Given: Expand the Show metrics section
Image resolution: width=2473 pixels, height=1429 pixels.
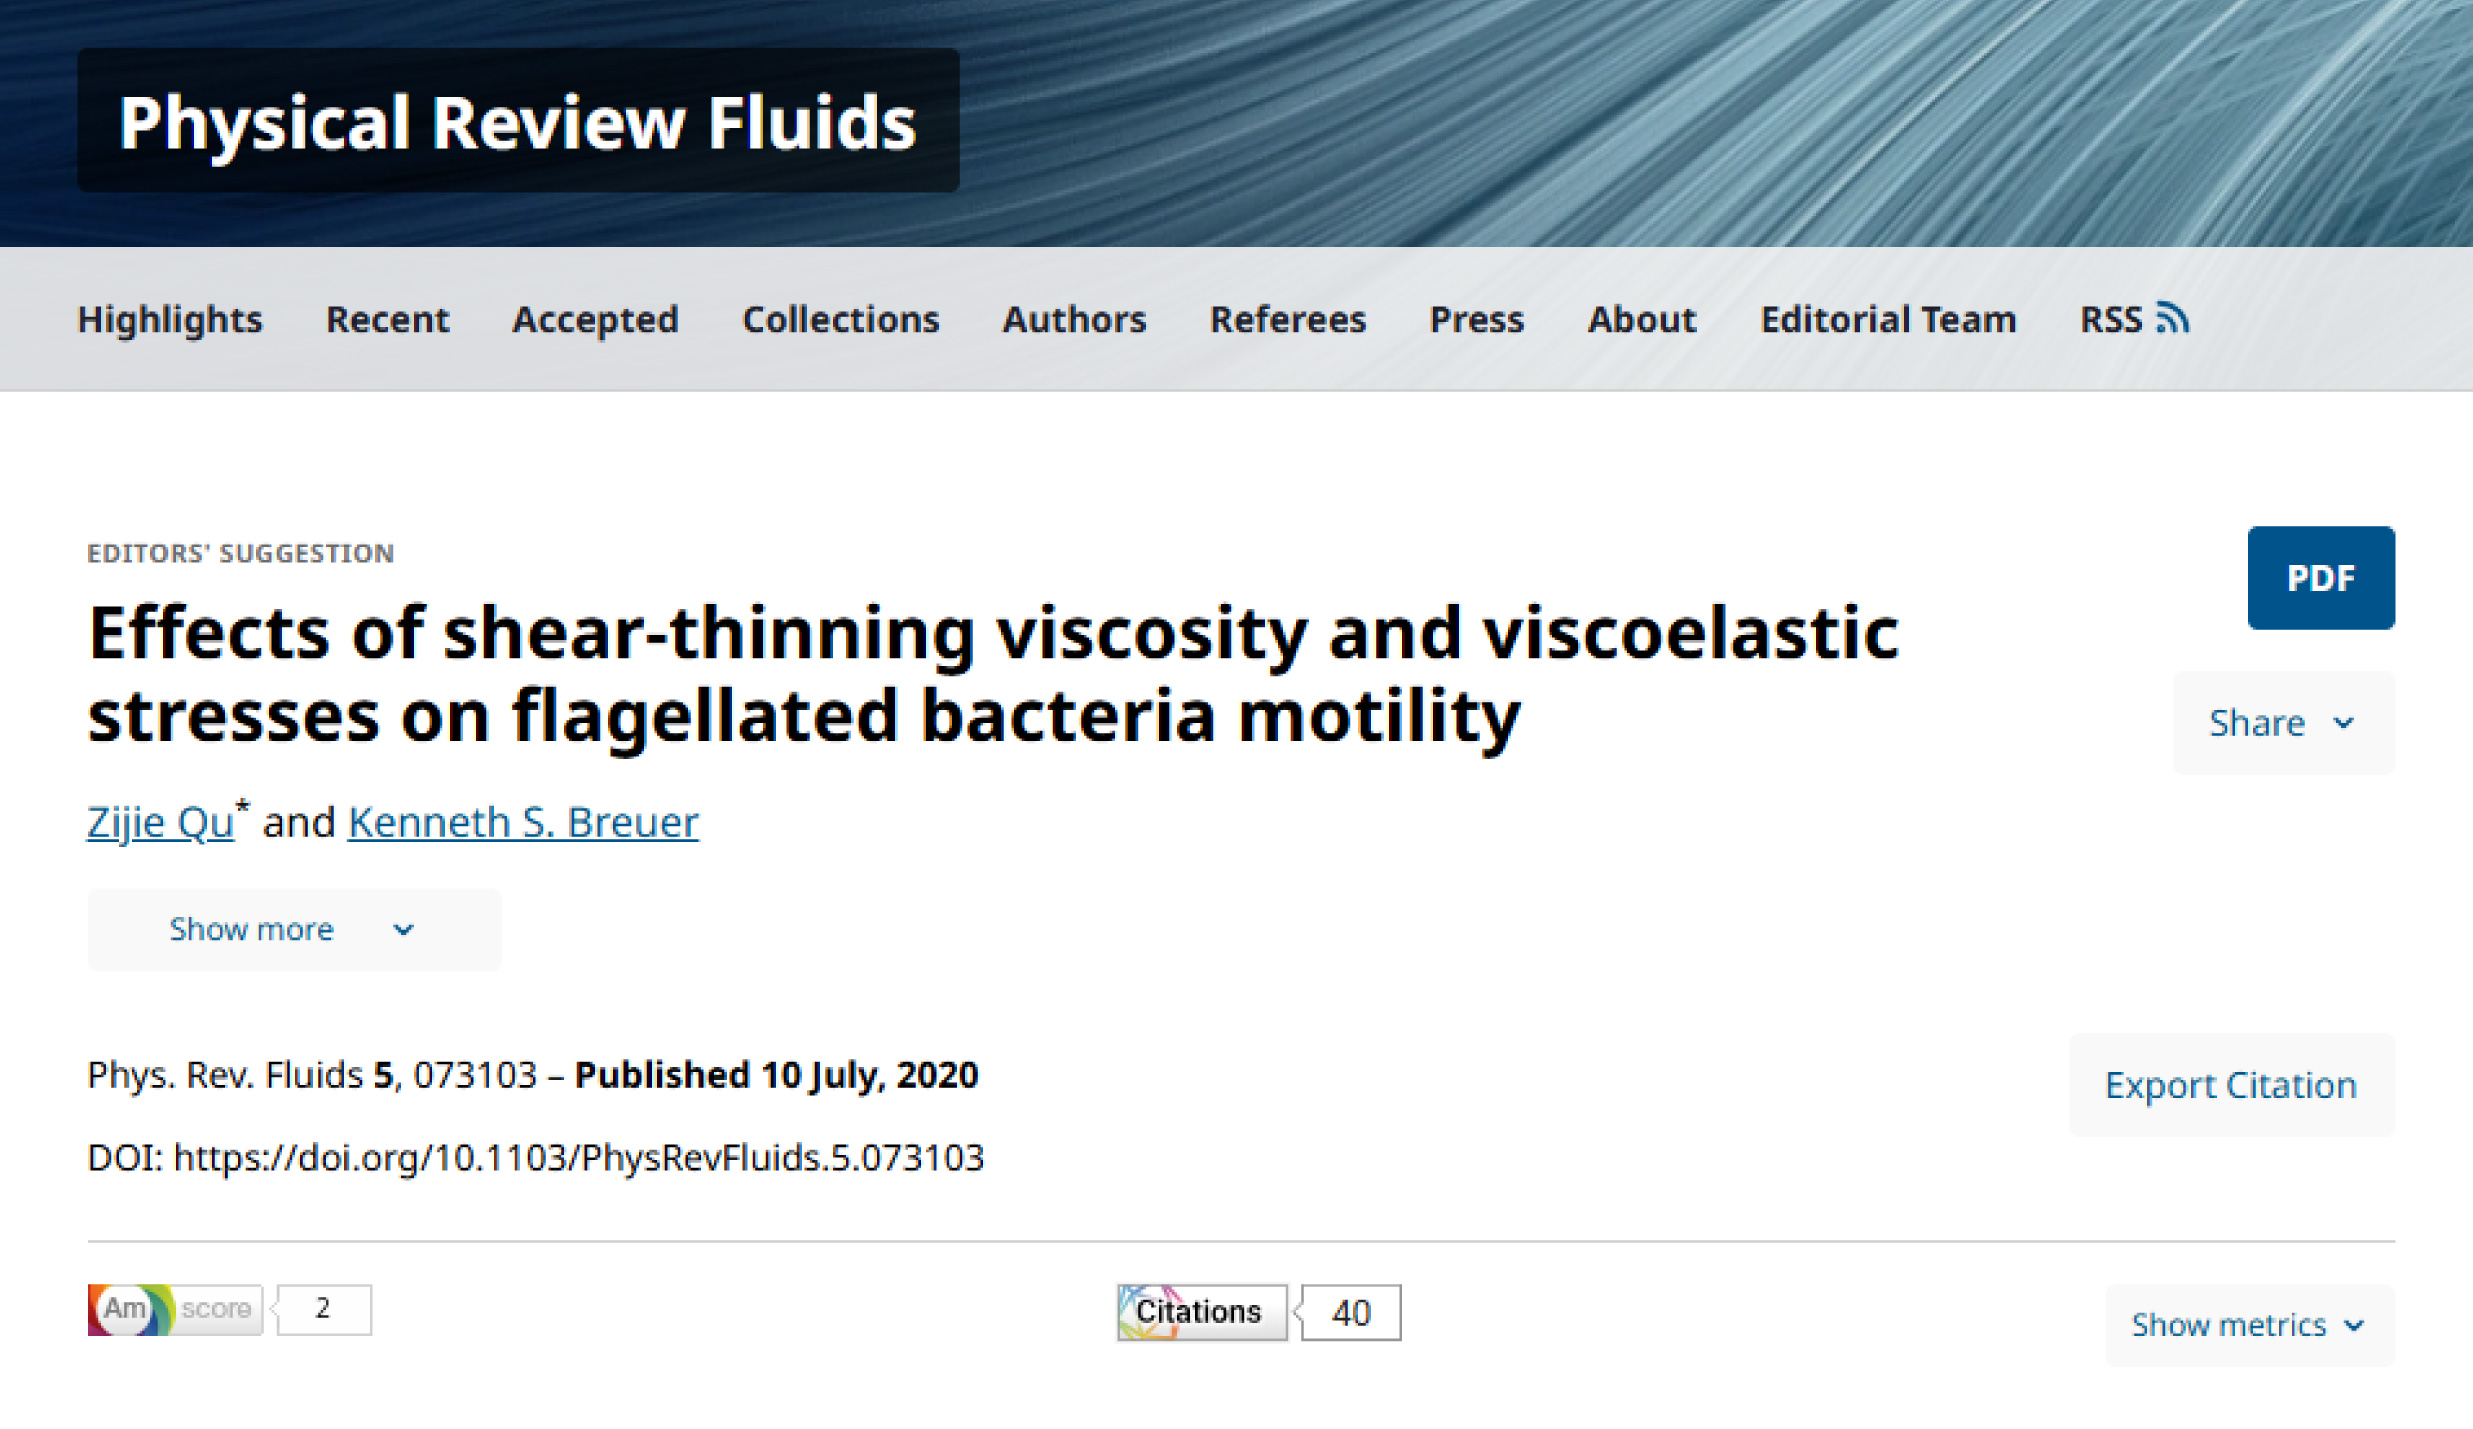Looking at the screenshot, I should click(x=2249, y=1325).
